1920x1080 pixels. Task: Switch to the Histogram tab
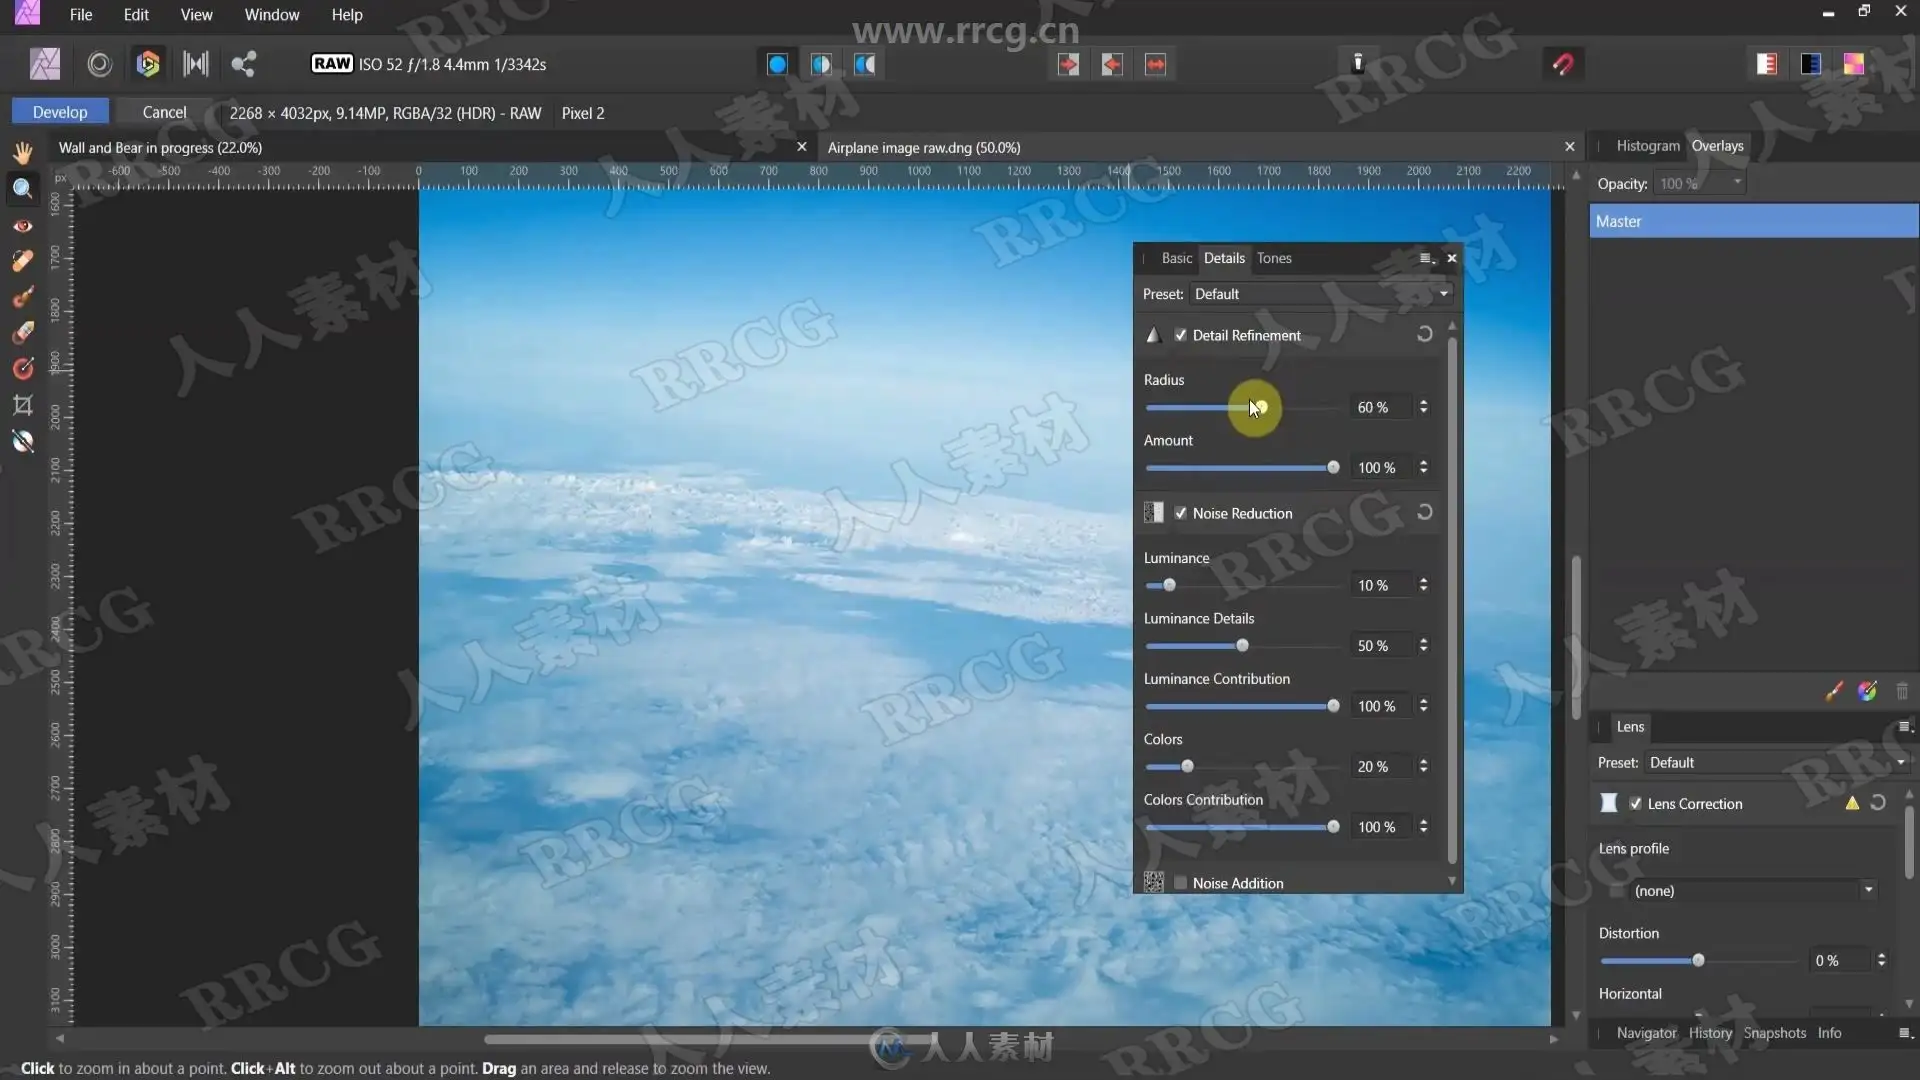pos(1647,146)
